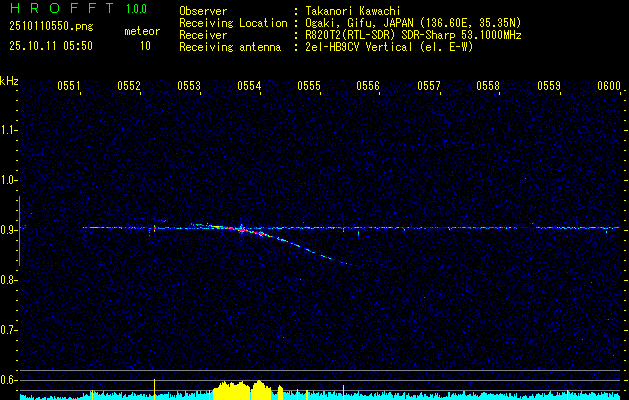Click the 25.10.11 05:50 timestamp
The image size is (629, 400).
(51, 46)
